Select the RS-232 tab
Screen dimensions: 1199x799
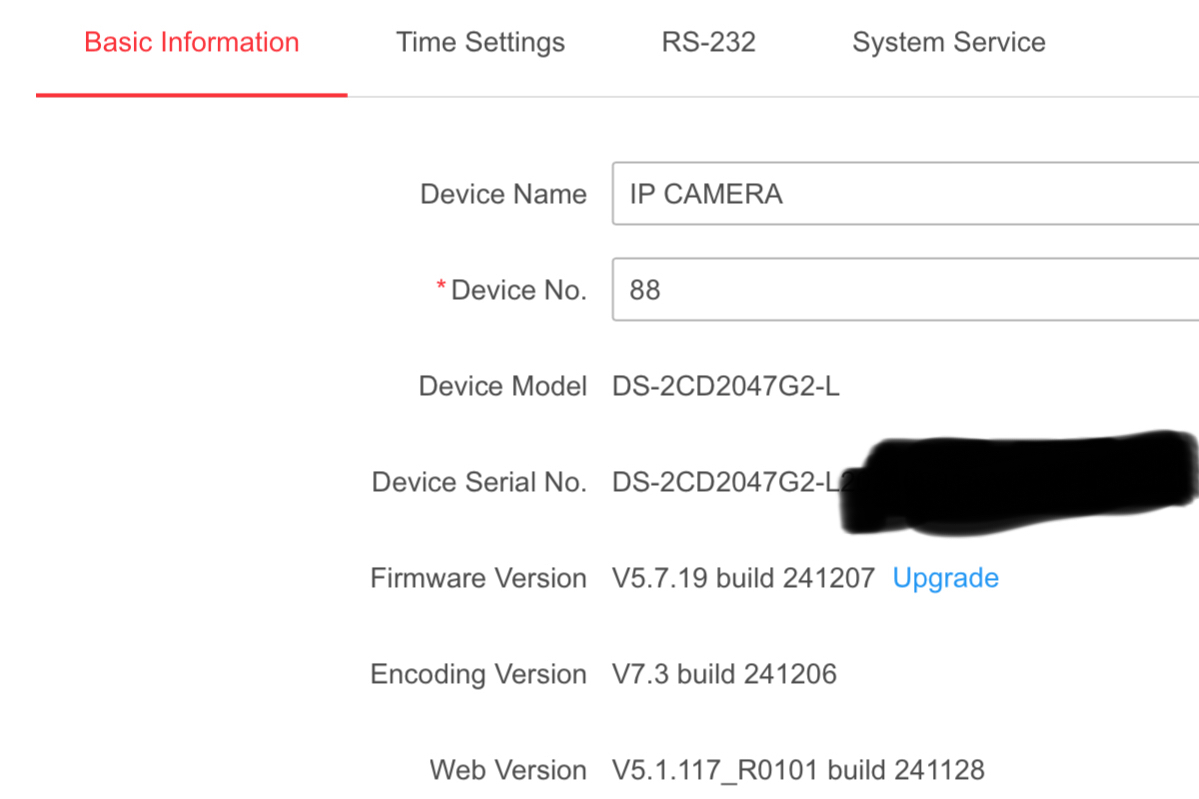(708, 43)
